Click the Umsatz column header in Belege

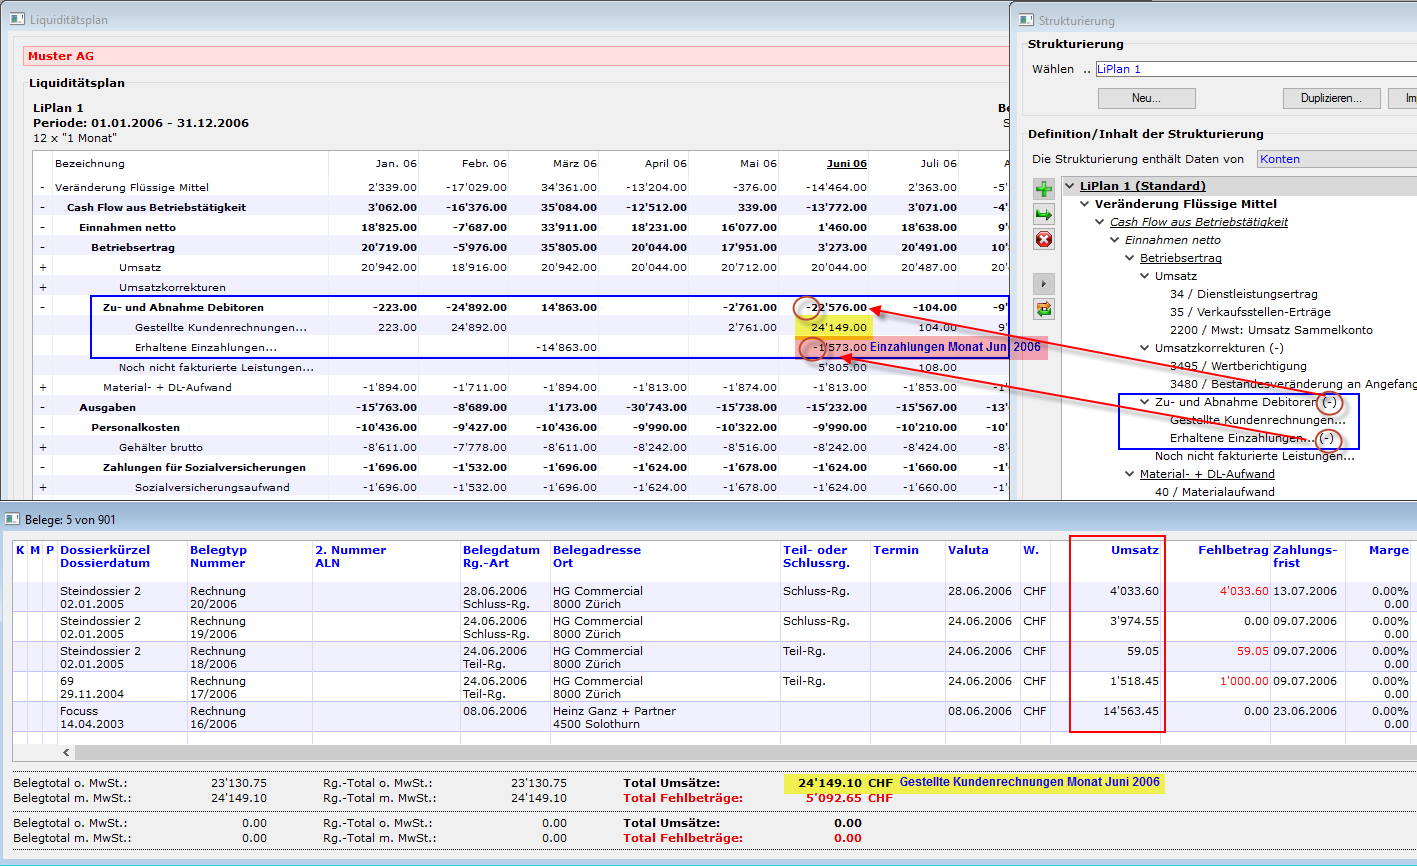pos(1134,550)
